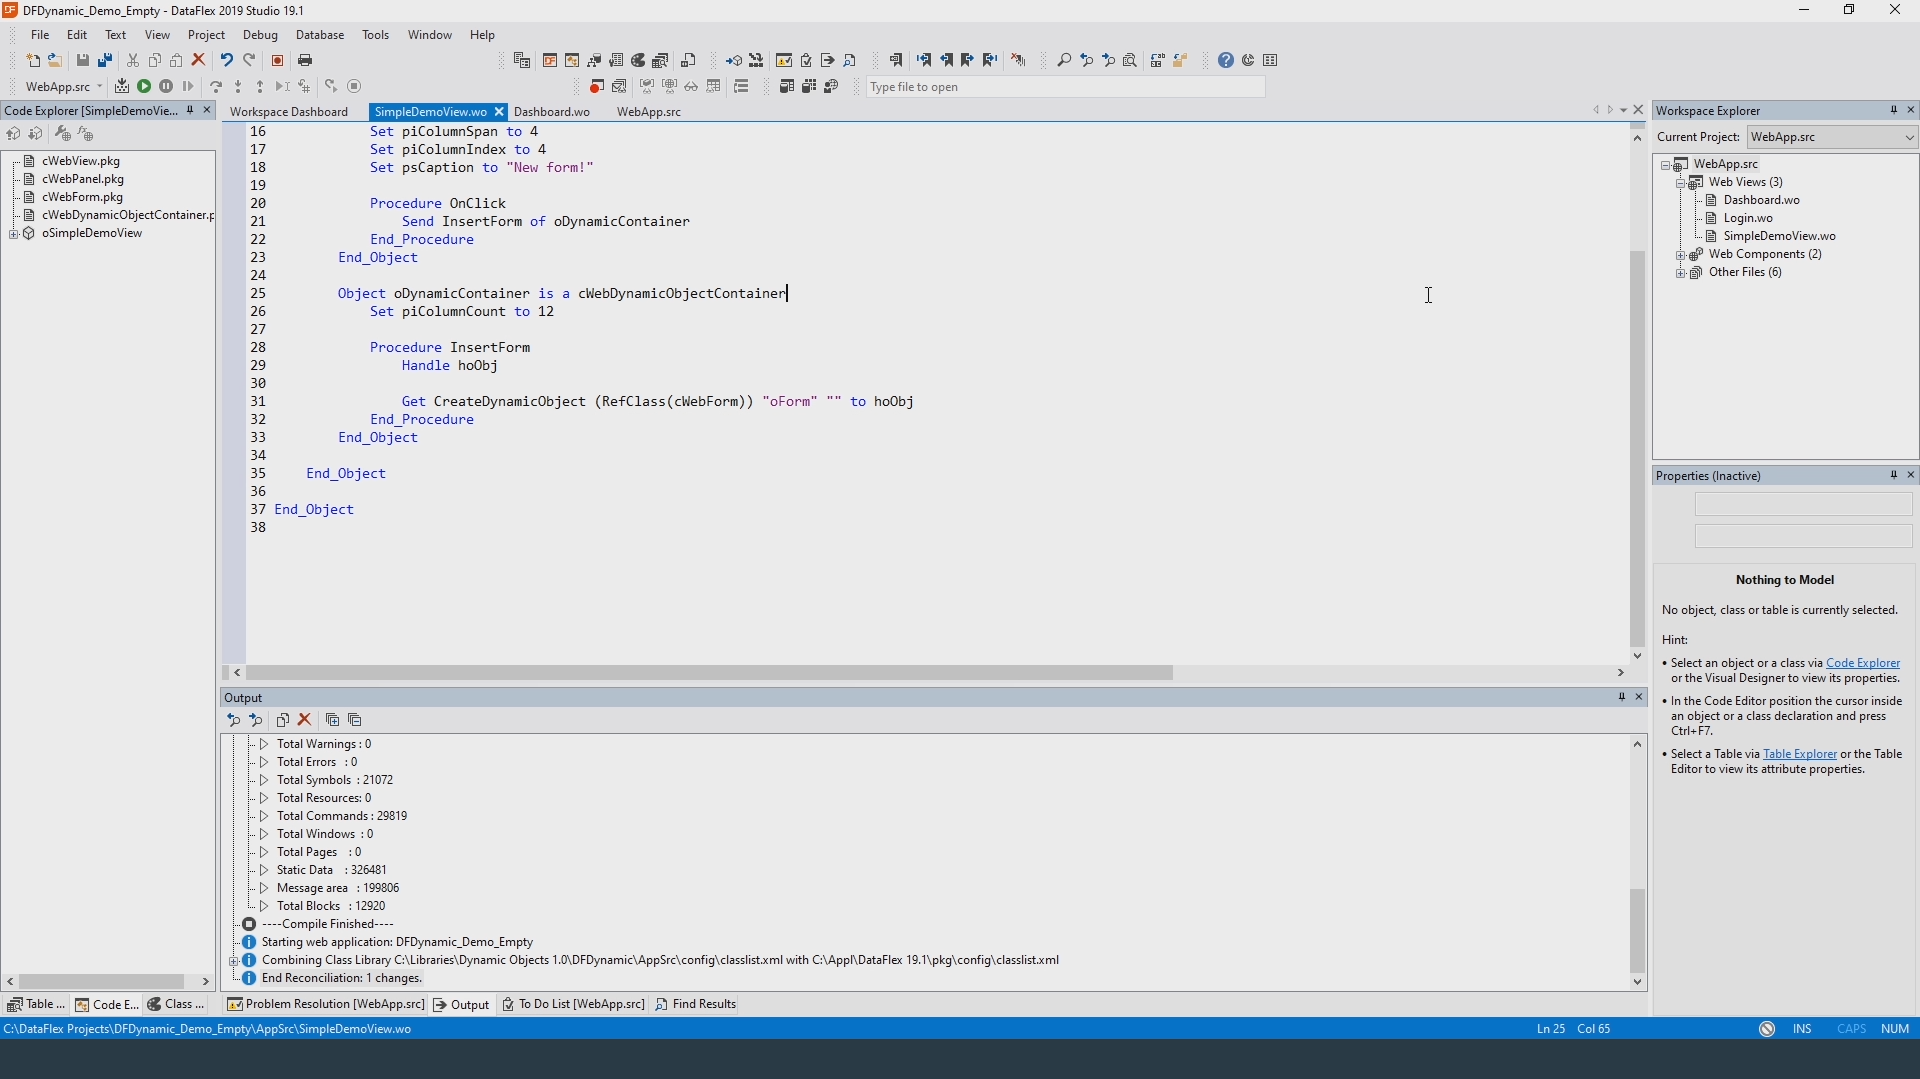Click the Compile project icon
Screen dimensions: 1920x1079
point(122,87)
